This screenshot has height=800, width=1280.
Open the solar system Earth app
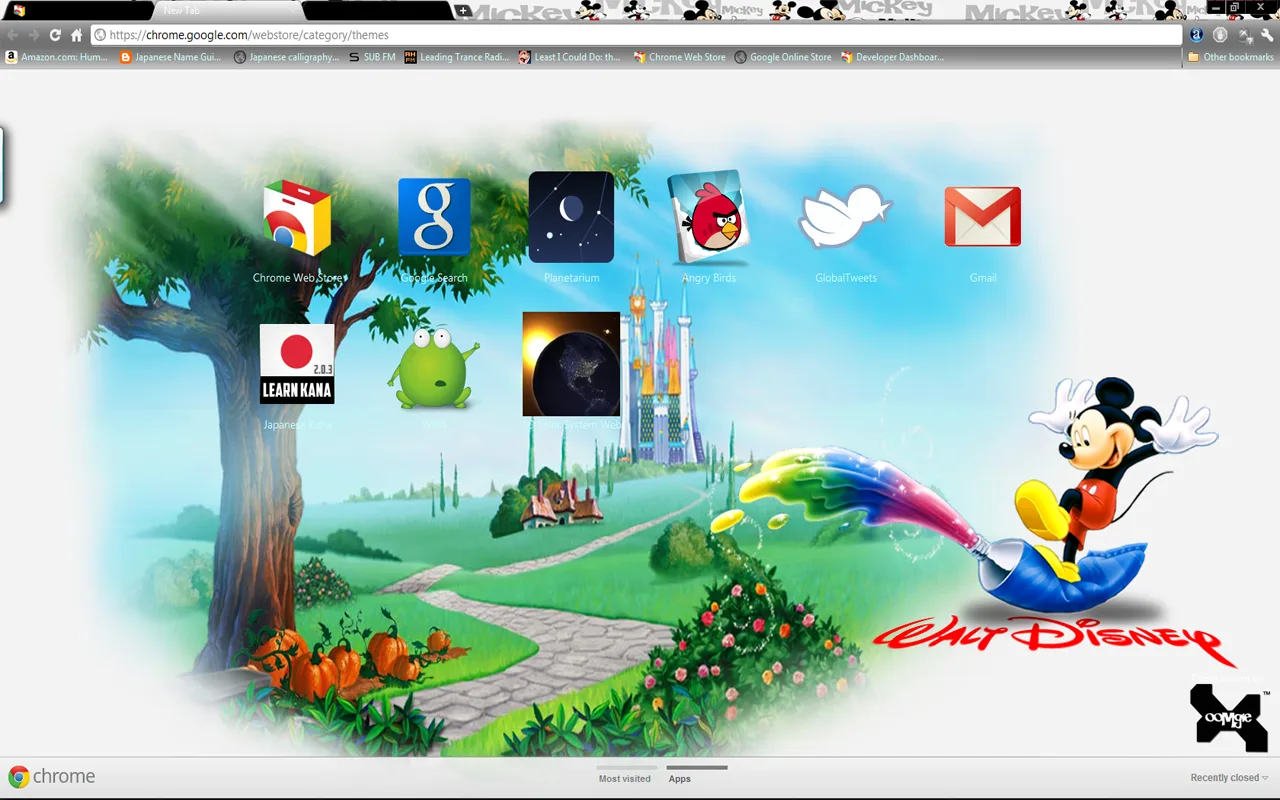click(x=571, y=364)
